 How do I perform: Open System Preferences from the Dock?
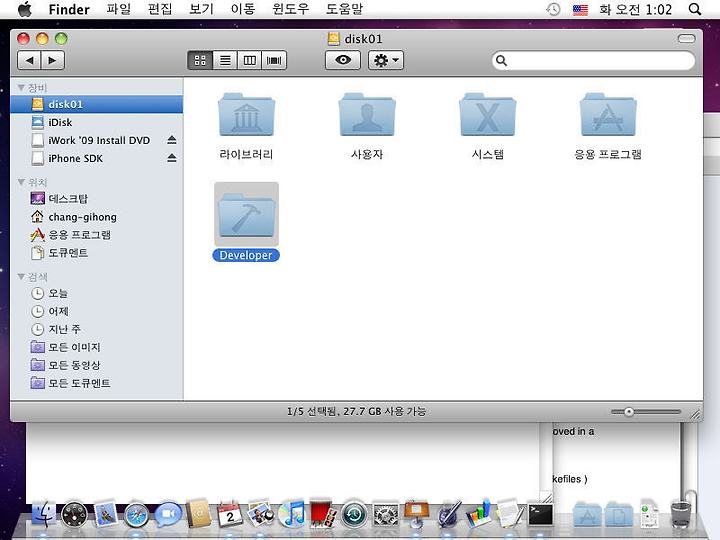385,514
